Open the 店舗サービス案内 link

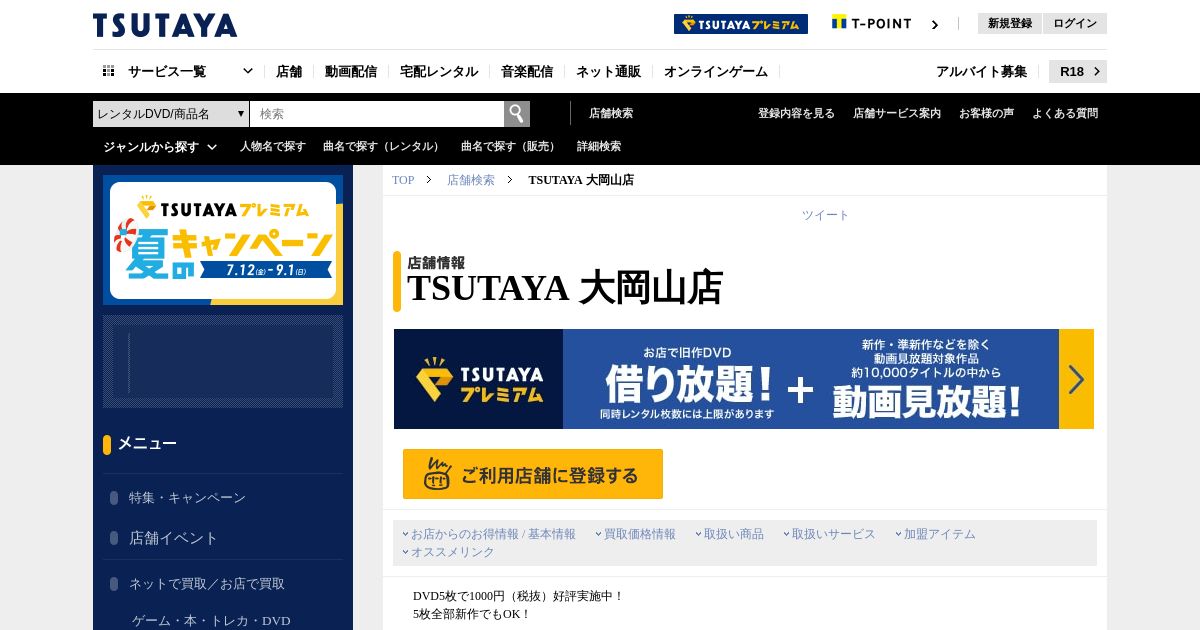897,113
